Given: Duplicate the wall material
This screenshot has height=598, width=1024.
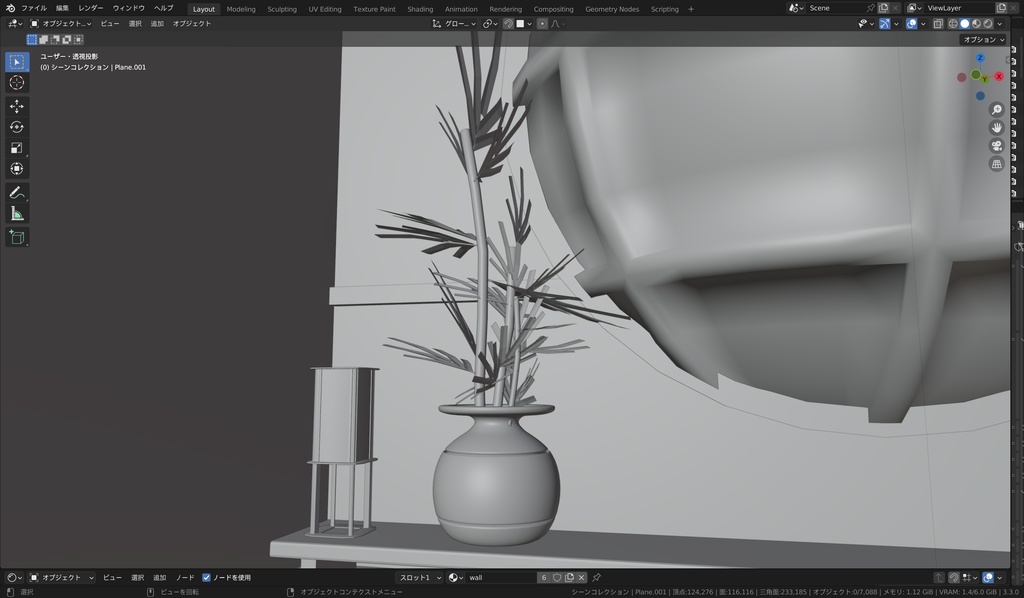Looking at the screenshot, I should (x=569, y=578).
